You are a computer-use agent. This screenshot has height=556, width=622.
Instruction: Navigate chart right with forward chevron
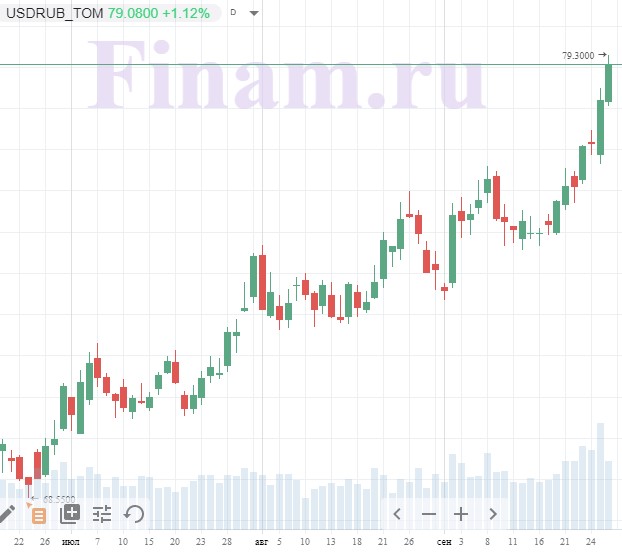point(493,514)
